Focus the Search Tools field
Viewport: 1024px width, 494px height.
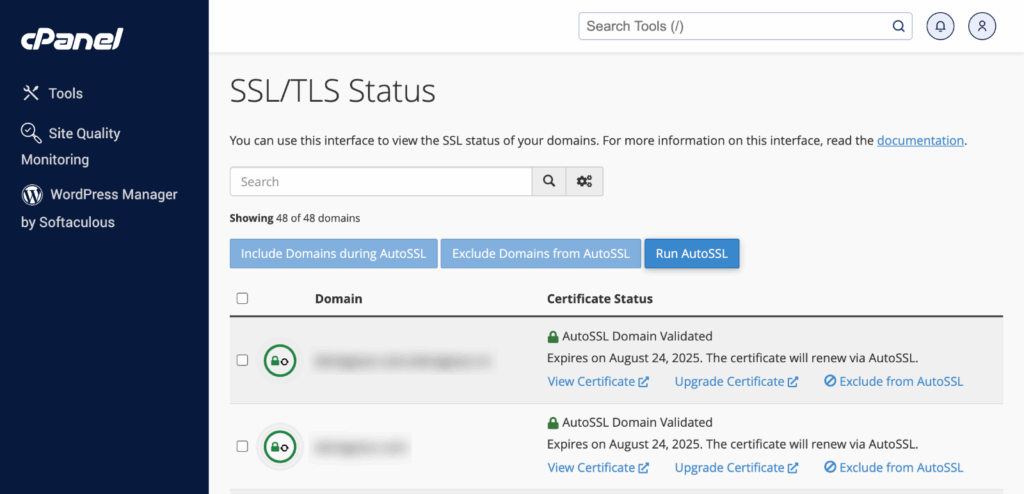tap(745, 27)
